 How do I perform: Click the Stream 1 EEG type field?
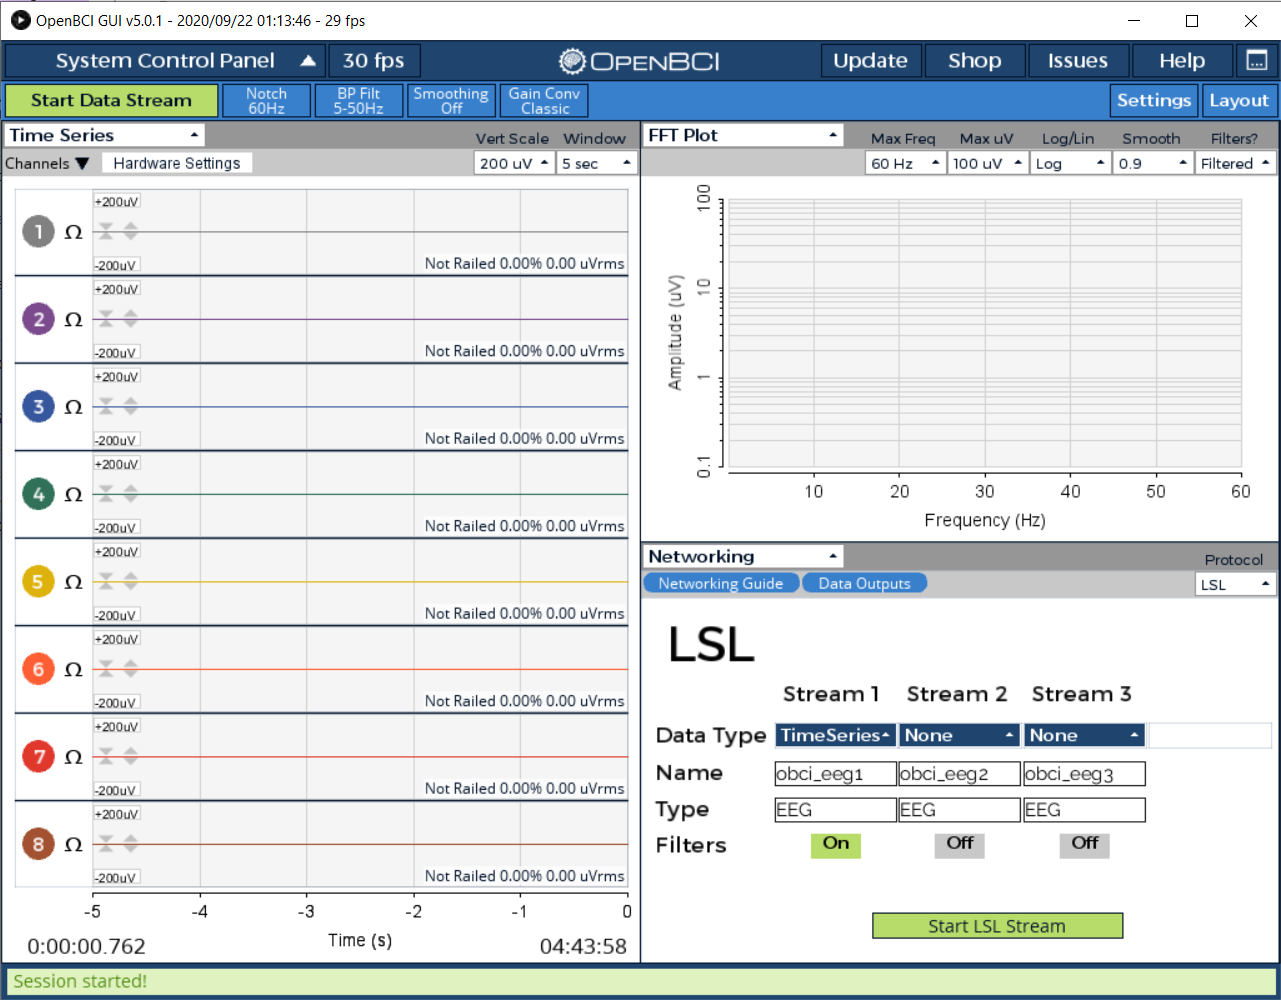point(836,810)
